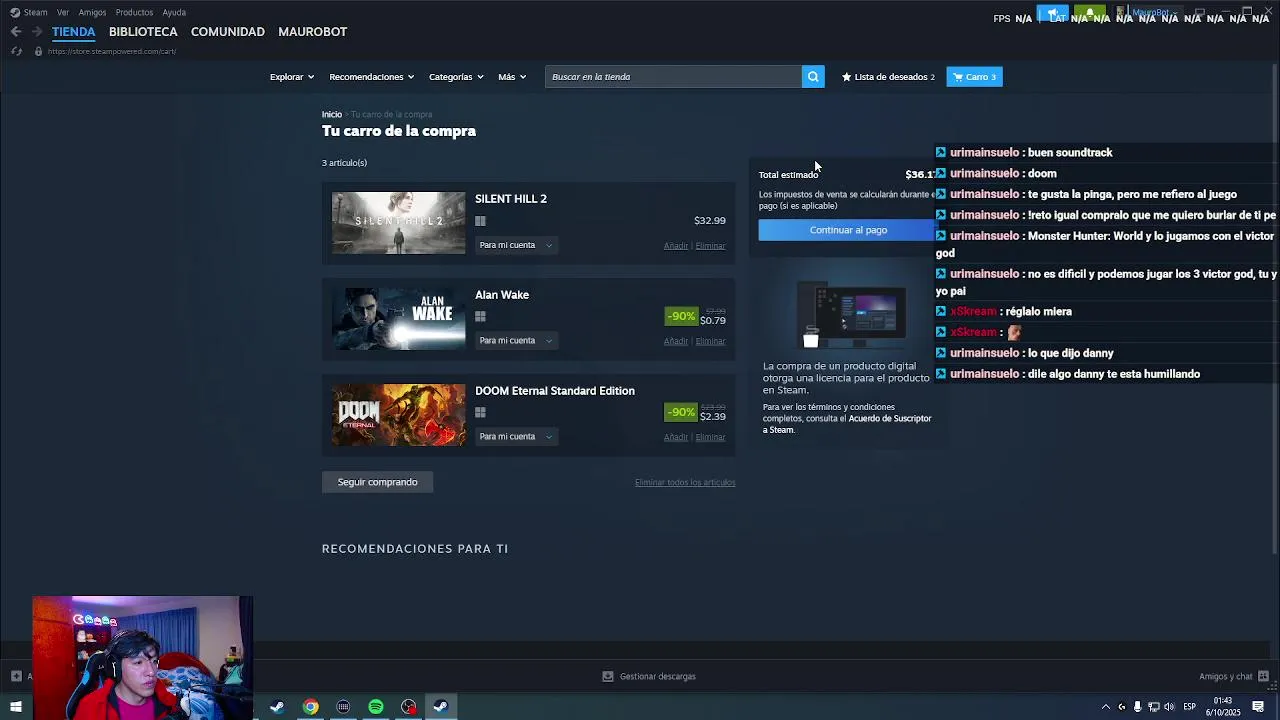Viewport: 1280px width, 720px height.
Task: Open OBS icon with red dot in taskbar
Action: (409, 707)
